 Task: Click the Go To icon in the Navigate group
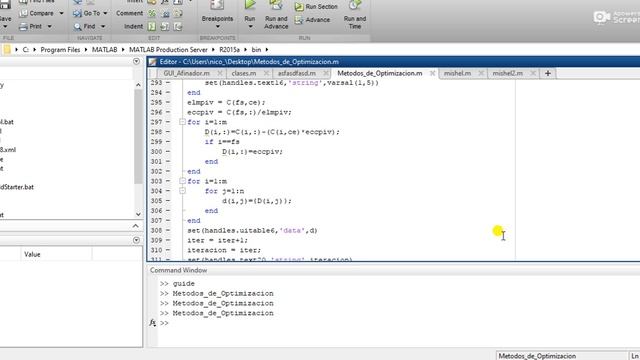[77, 13]
